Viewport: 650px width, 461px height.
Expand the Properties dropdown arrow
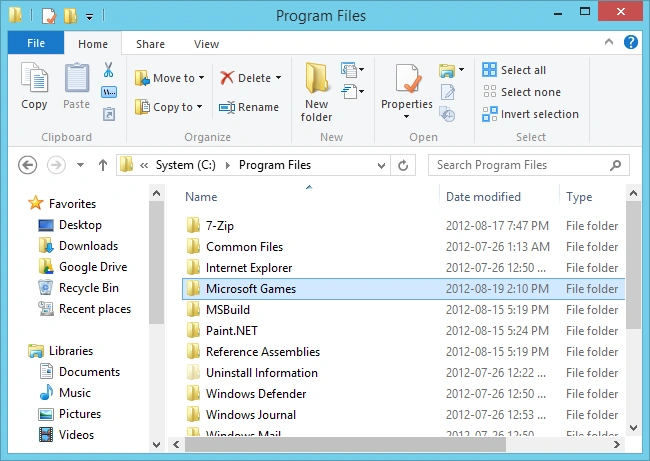pyautogui.click(x=407, y=116)
